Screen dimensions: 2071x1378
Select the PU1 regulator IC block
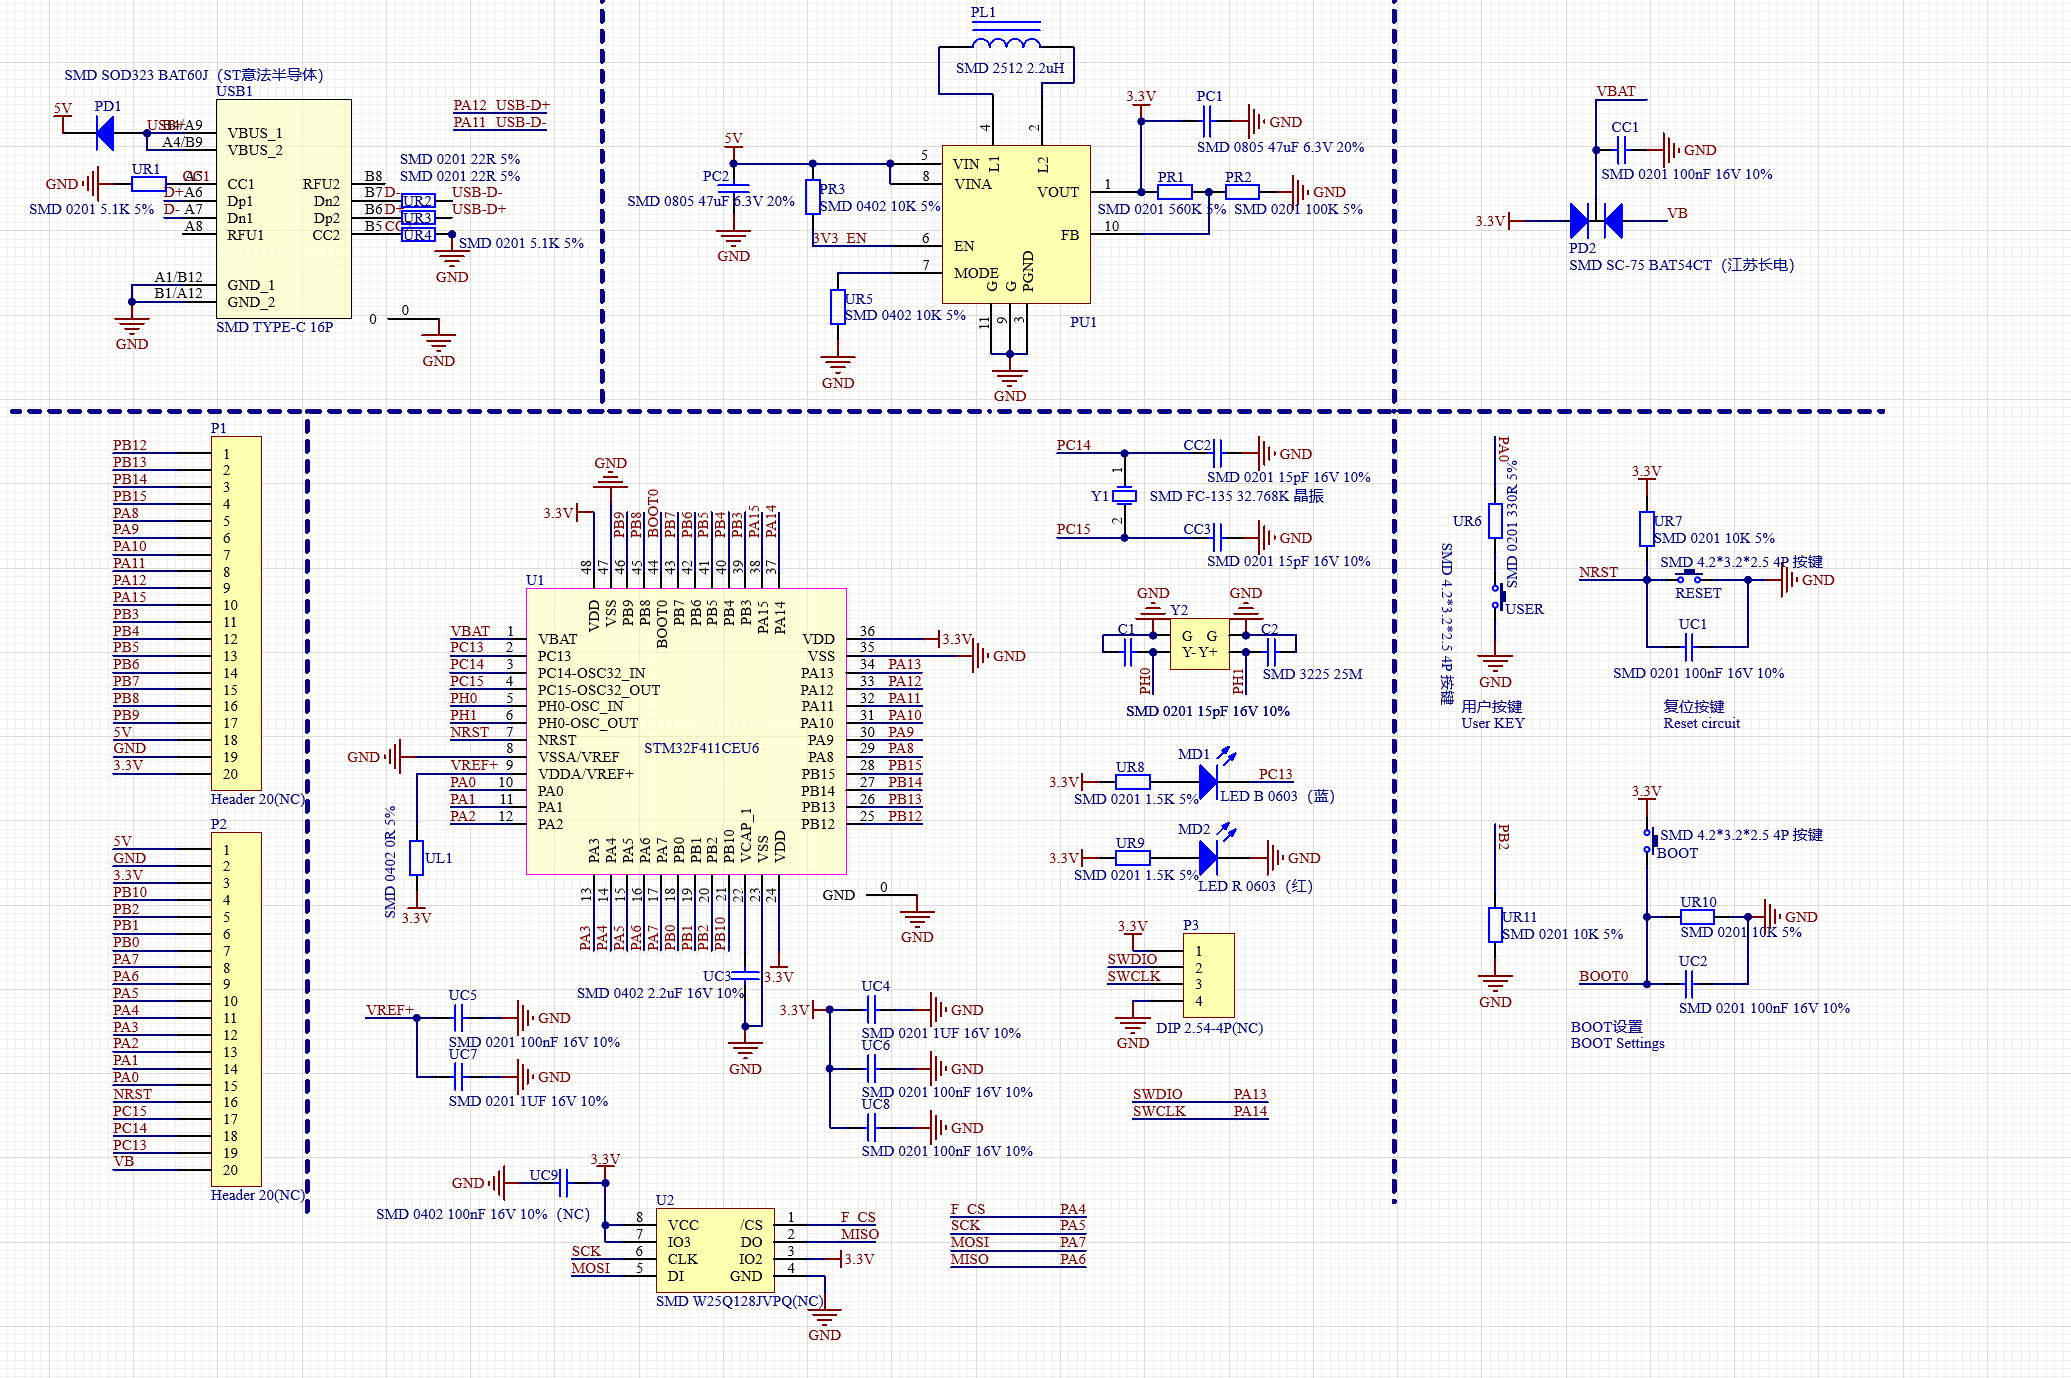tap(1016, 224)
